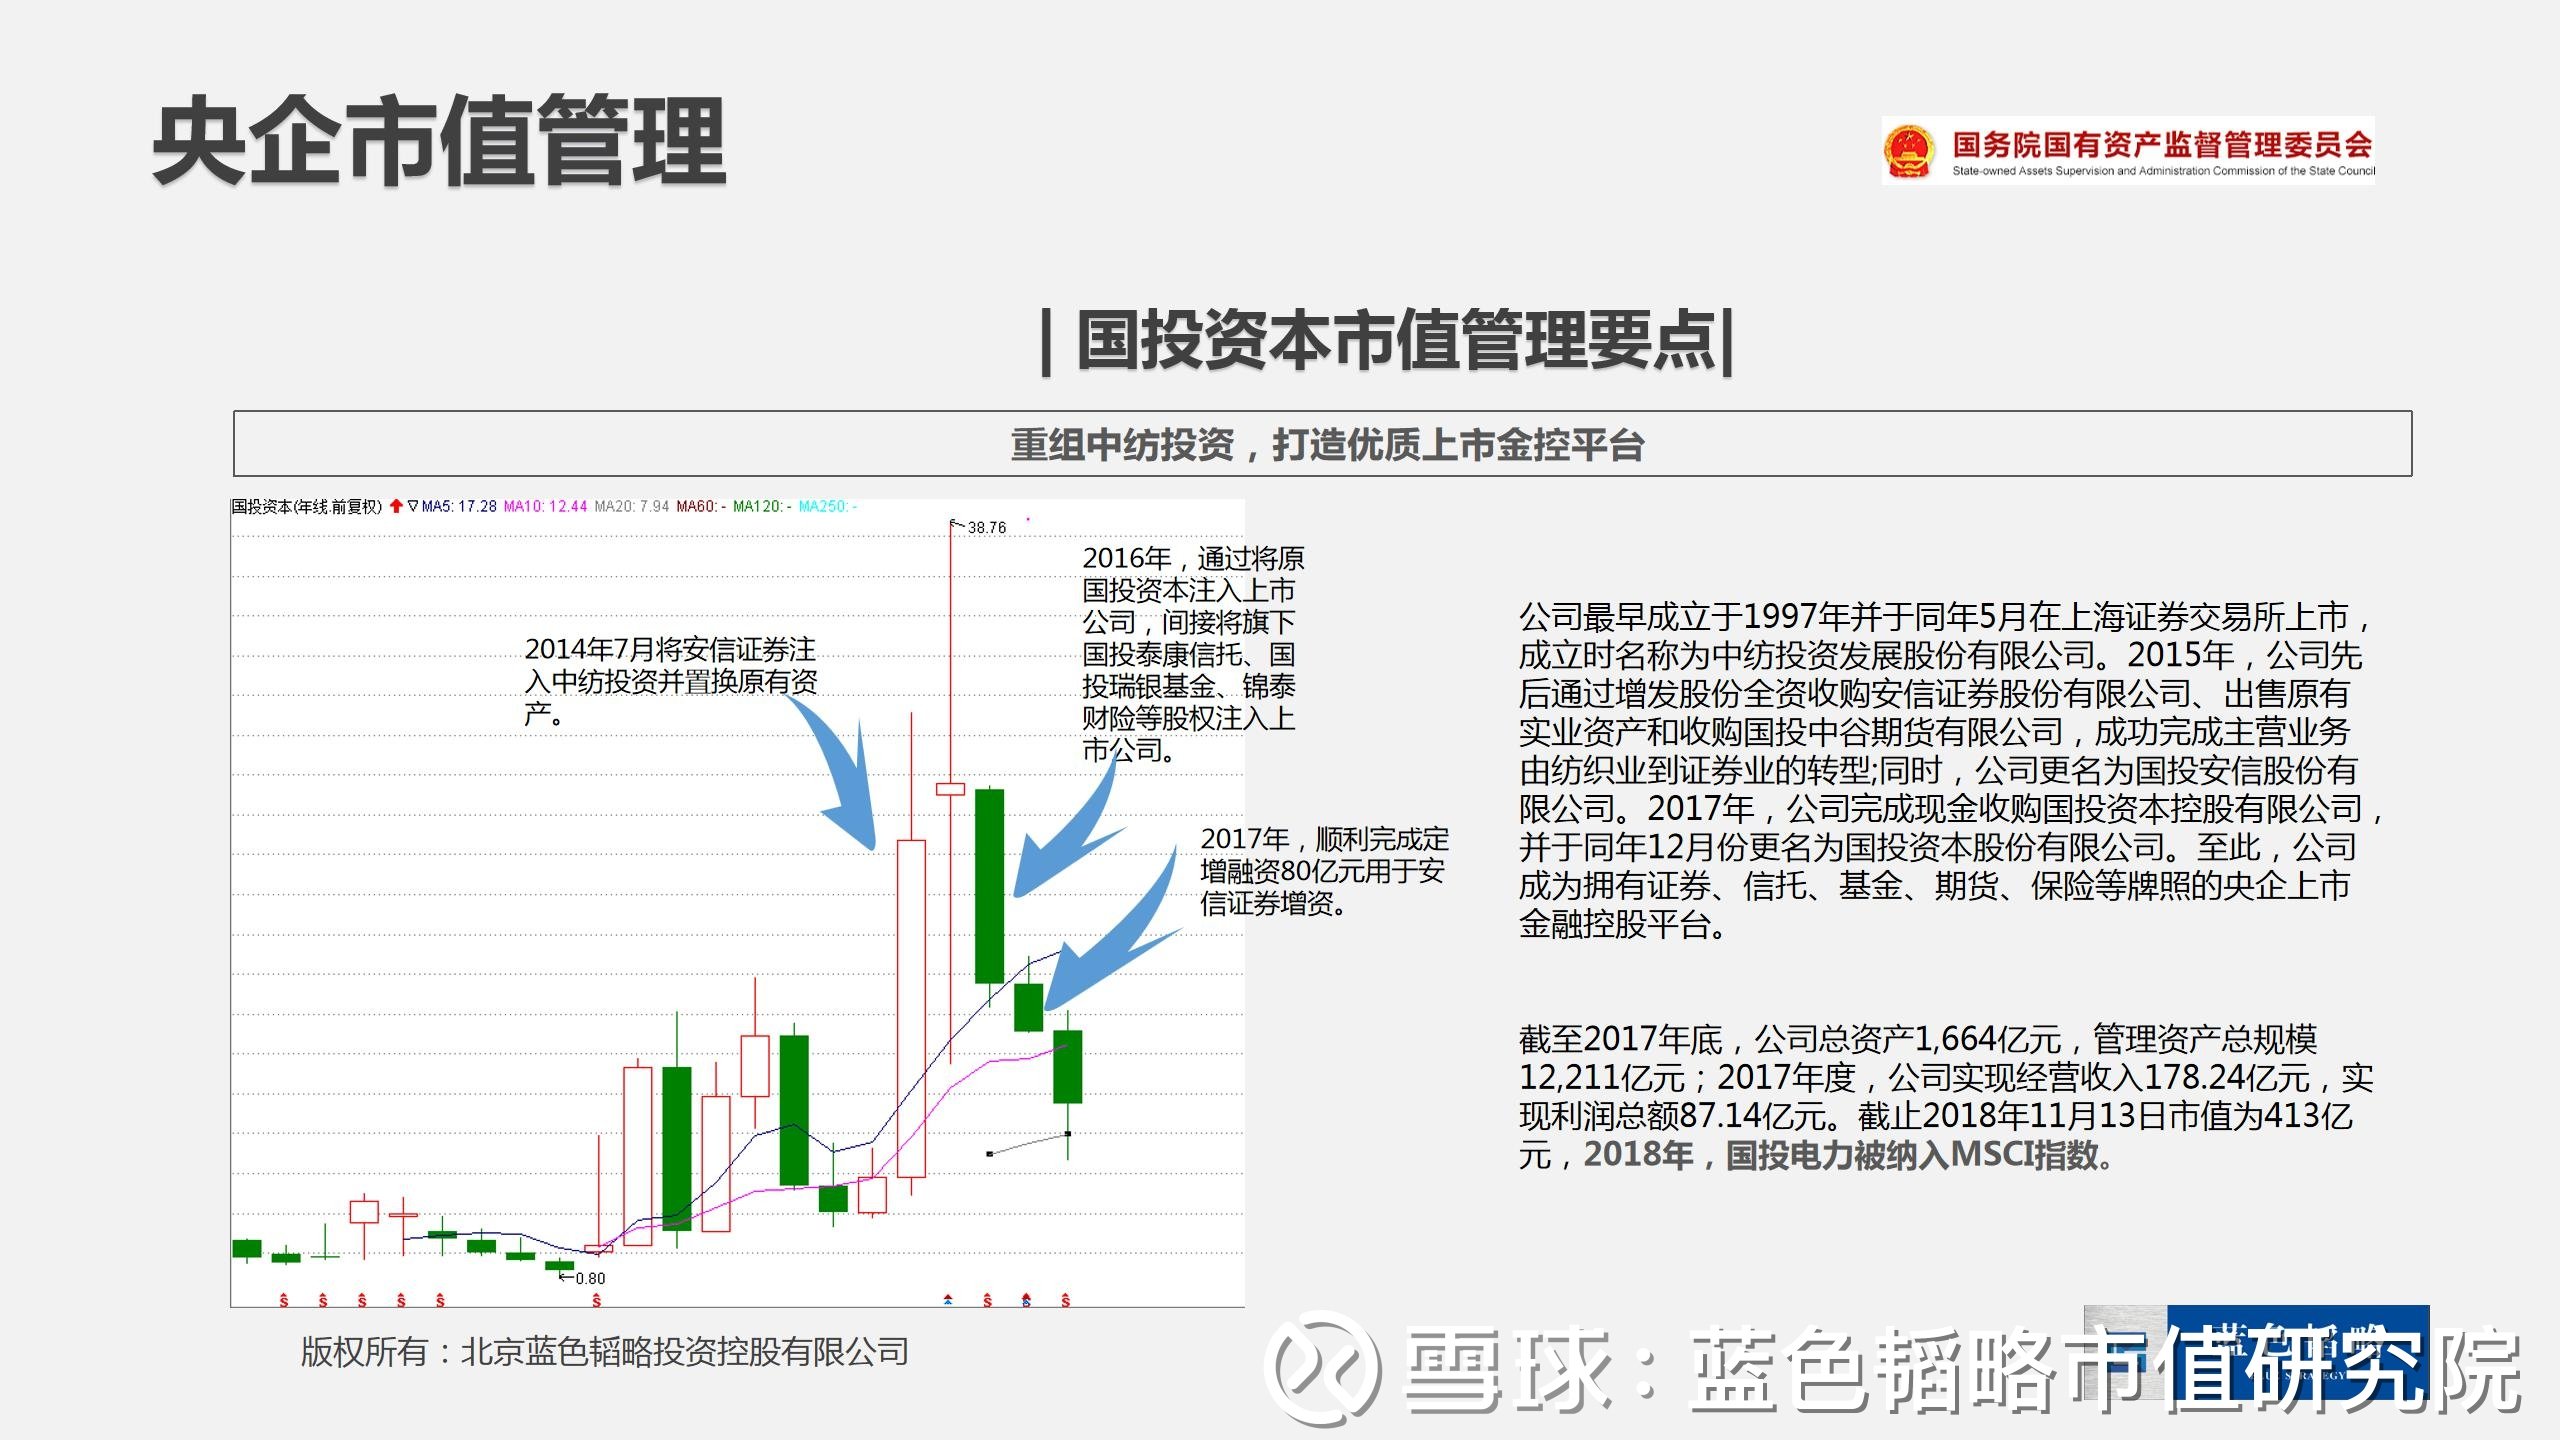The height and width of the screenshot is (1440, 2560).
Task: Click the bold text 2018年,国投电力被纳入MSCI指数
Action: [x=1848, y=1155]
